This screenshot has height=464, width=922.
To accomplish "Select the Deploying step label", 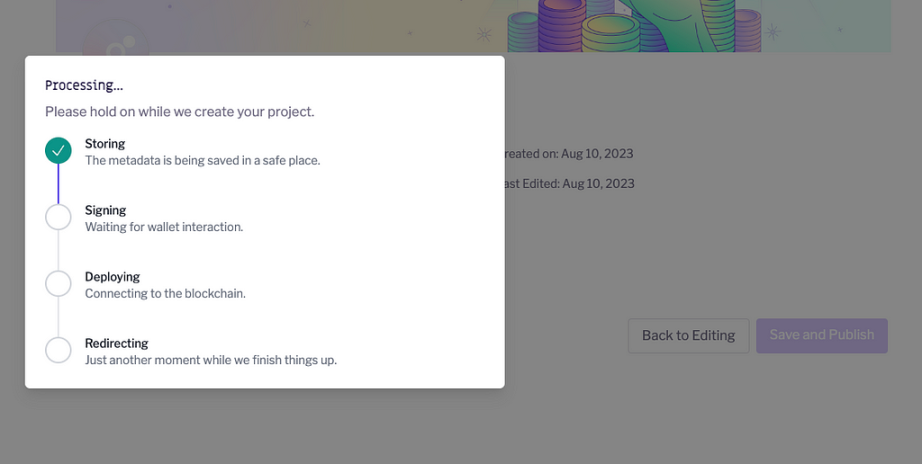I will pos(112,277).
